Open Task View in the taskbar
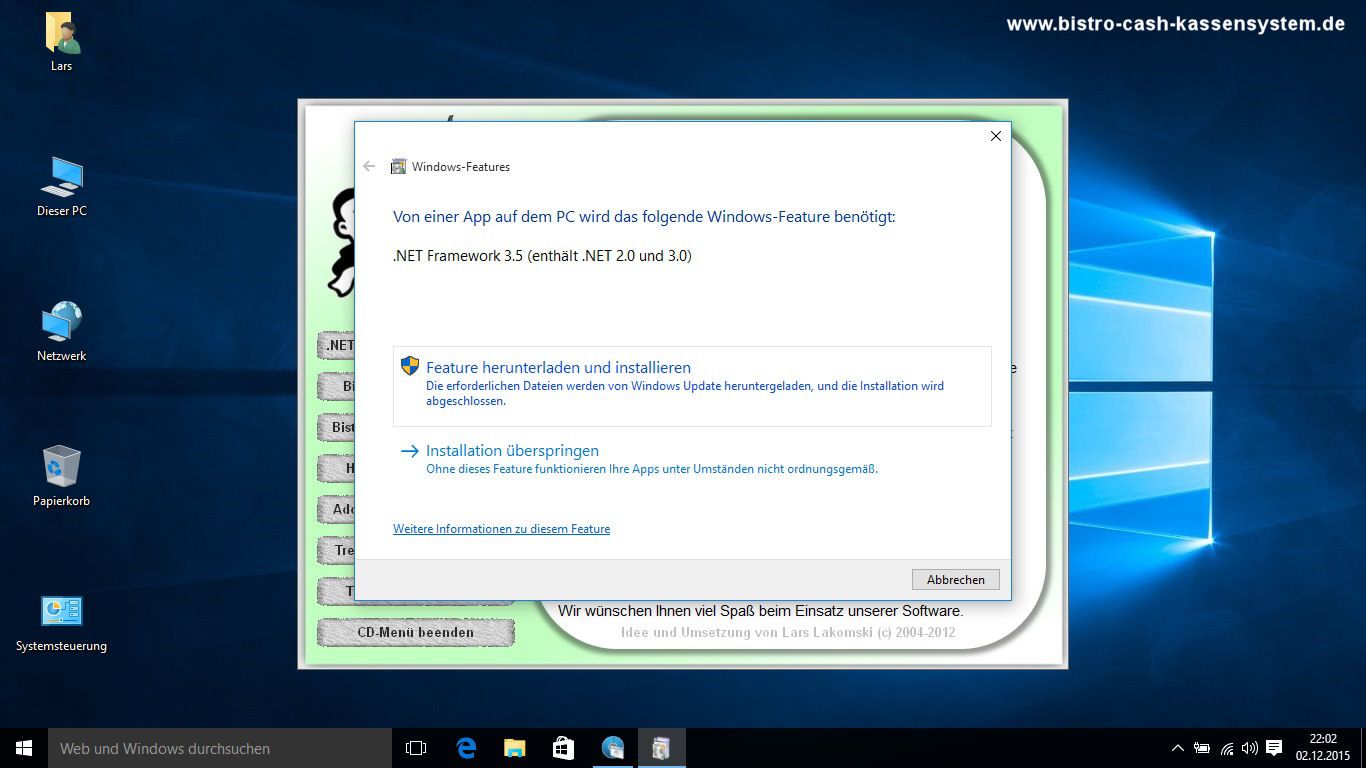Image resolution: width=1366 pixels, height=768 pixels. point(416,748)
